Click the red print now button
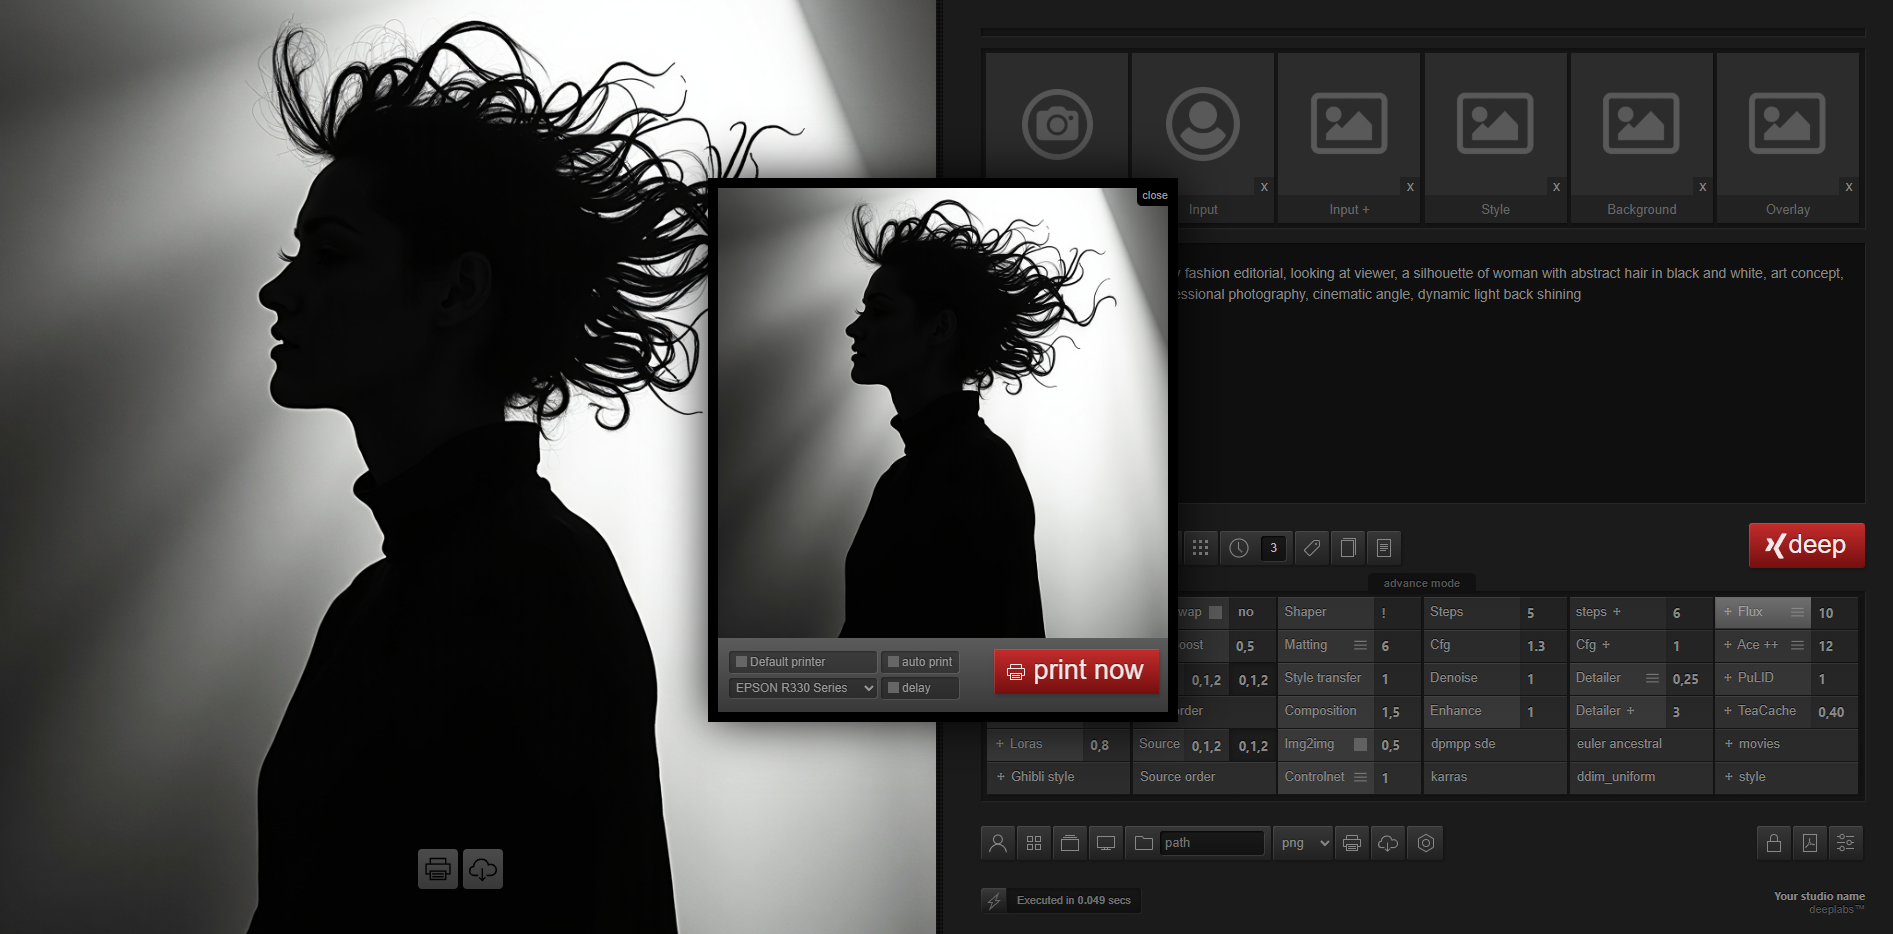 coord(1076,671)
